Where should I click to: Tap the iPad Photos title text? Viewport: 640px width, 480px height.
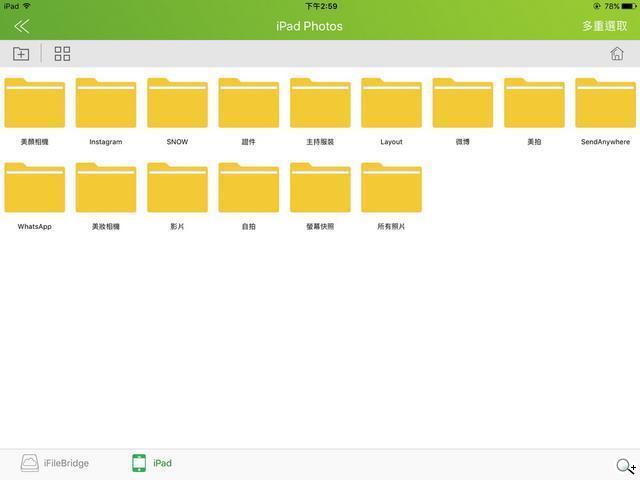309,26
